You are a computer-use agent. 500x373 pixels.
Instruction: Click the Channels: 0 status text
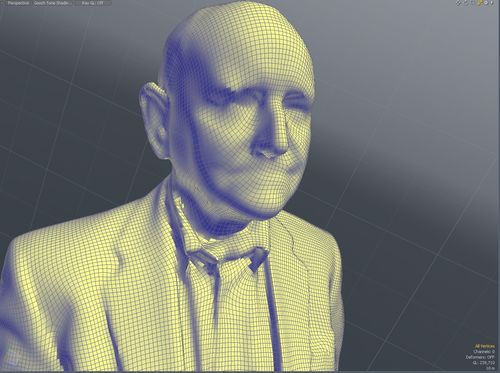tap(484, 351)
